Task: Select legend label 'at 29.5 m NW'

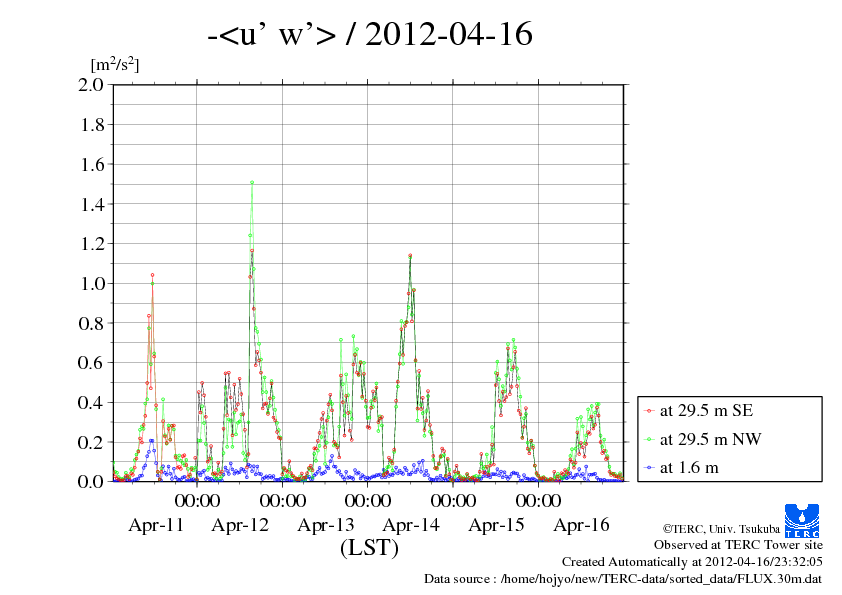Action: pos(710,439)
